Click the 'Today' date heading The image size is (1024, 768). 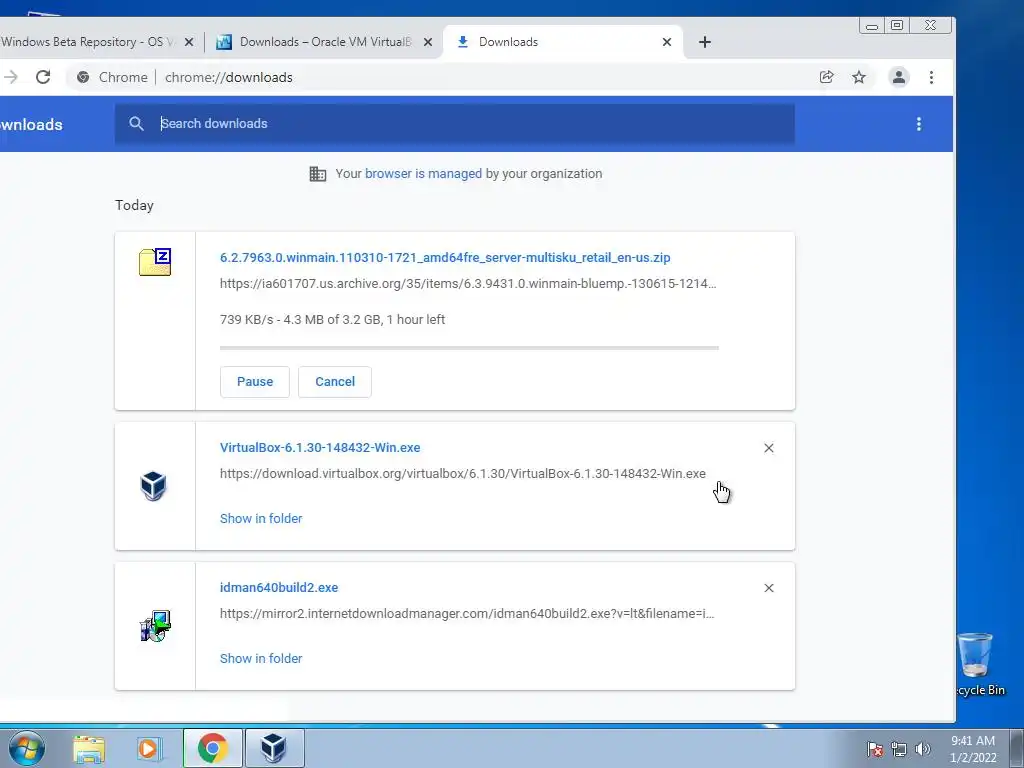[x=134, y=205]
